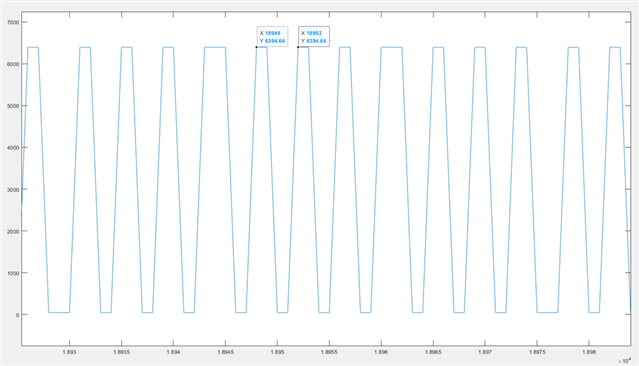
Task: Click the 3000 y-axis tick label
Action: tap(13, 190)
